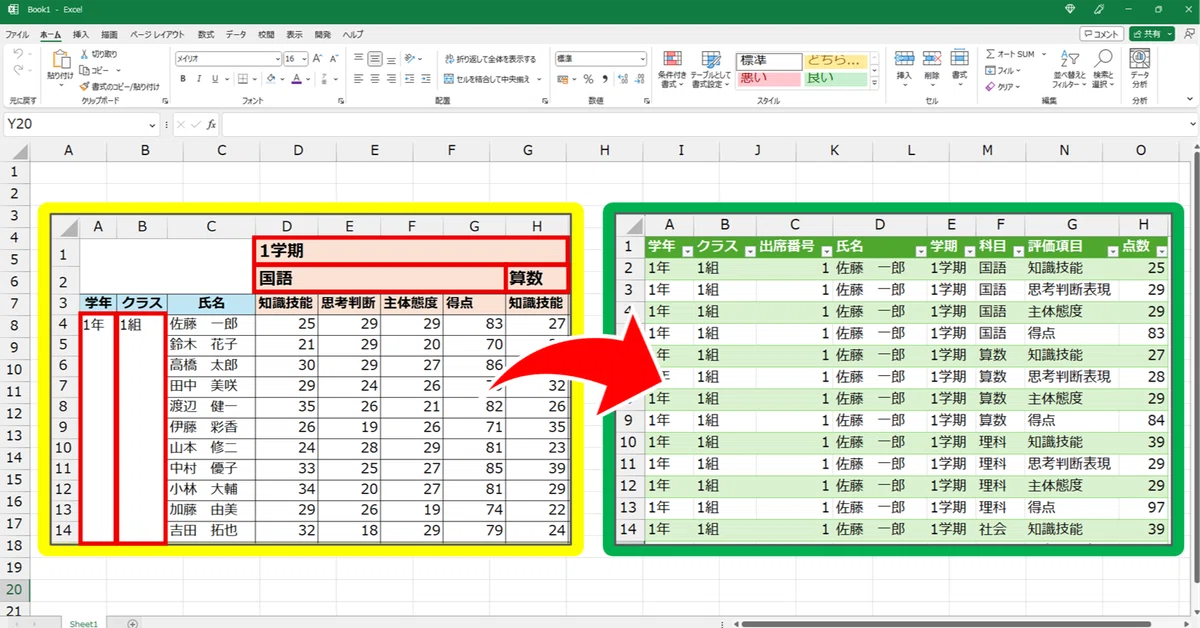The height and width of the screenshot is (628, 1200).
Task: Toggle top vertical alignment
Action: tap(359, 59)
